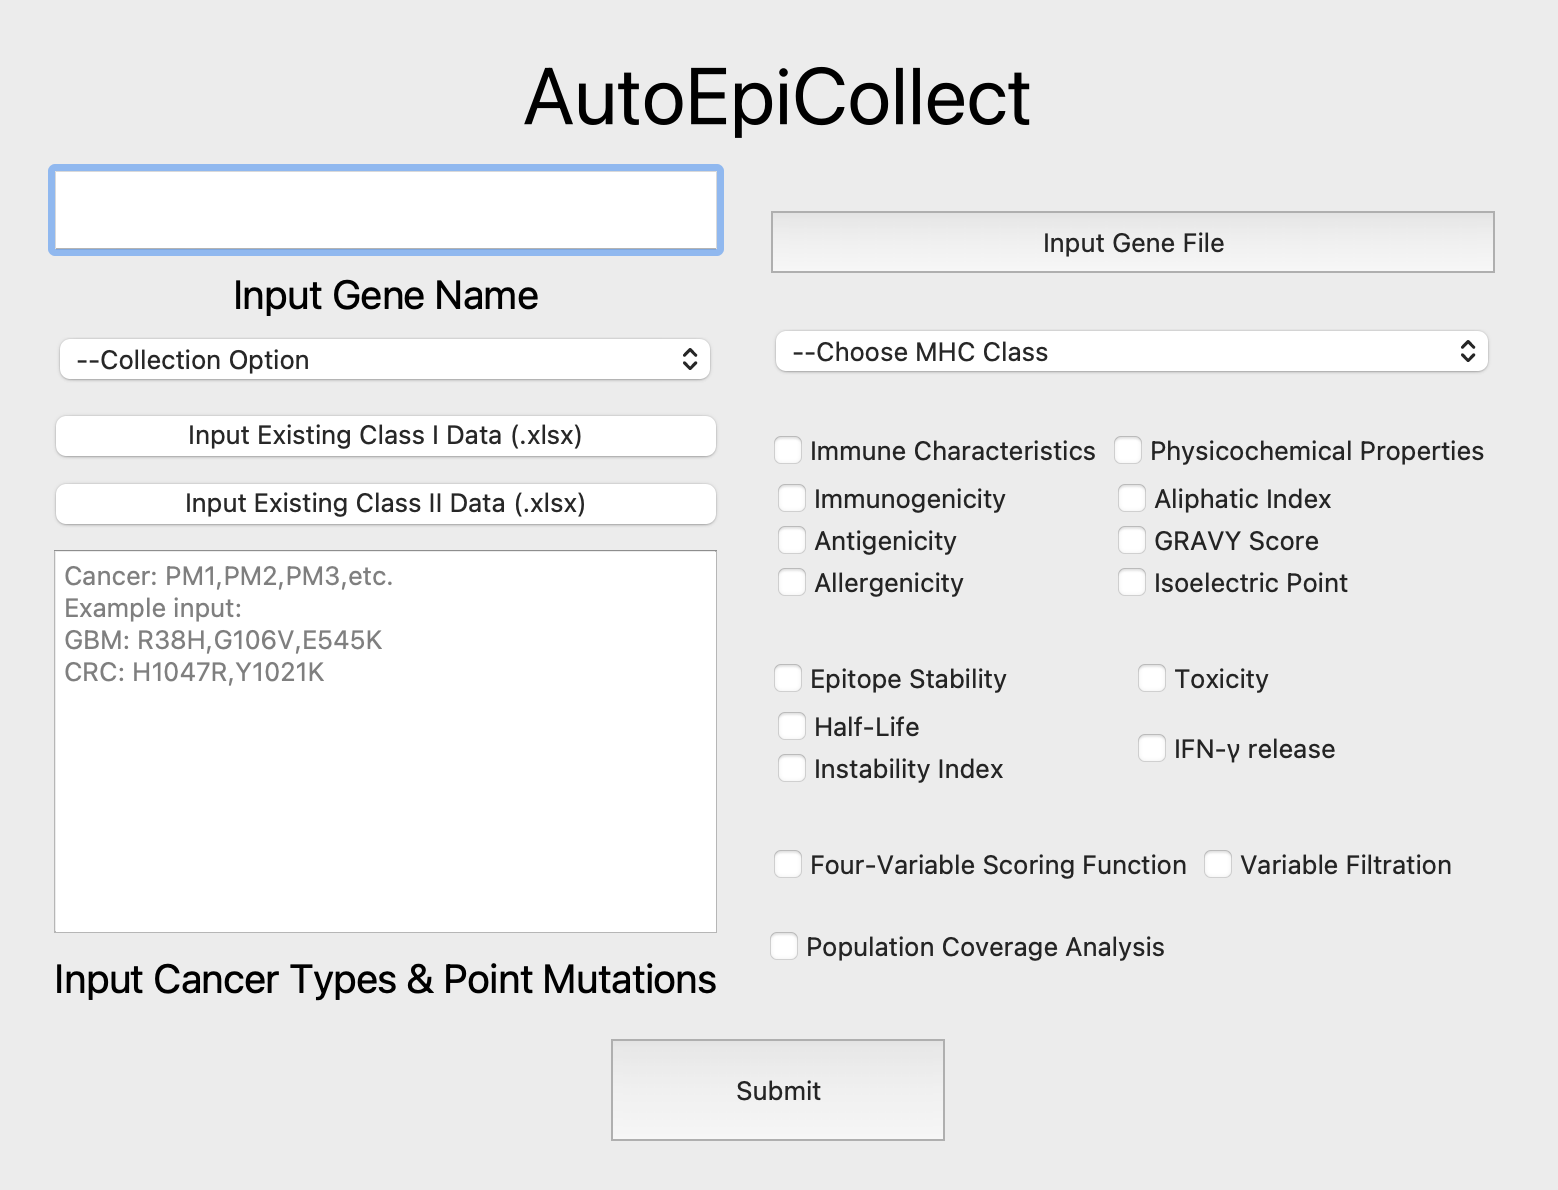Screen dimensions: 1558x1190
Task: Click Input Existing Class II Data button
Action: click(386, 504)
